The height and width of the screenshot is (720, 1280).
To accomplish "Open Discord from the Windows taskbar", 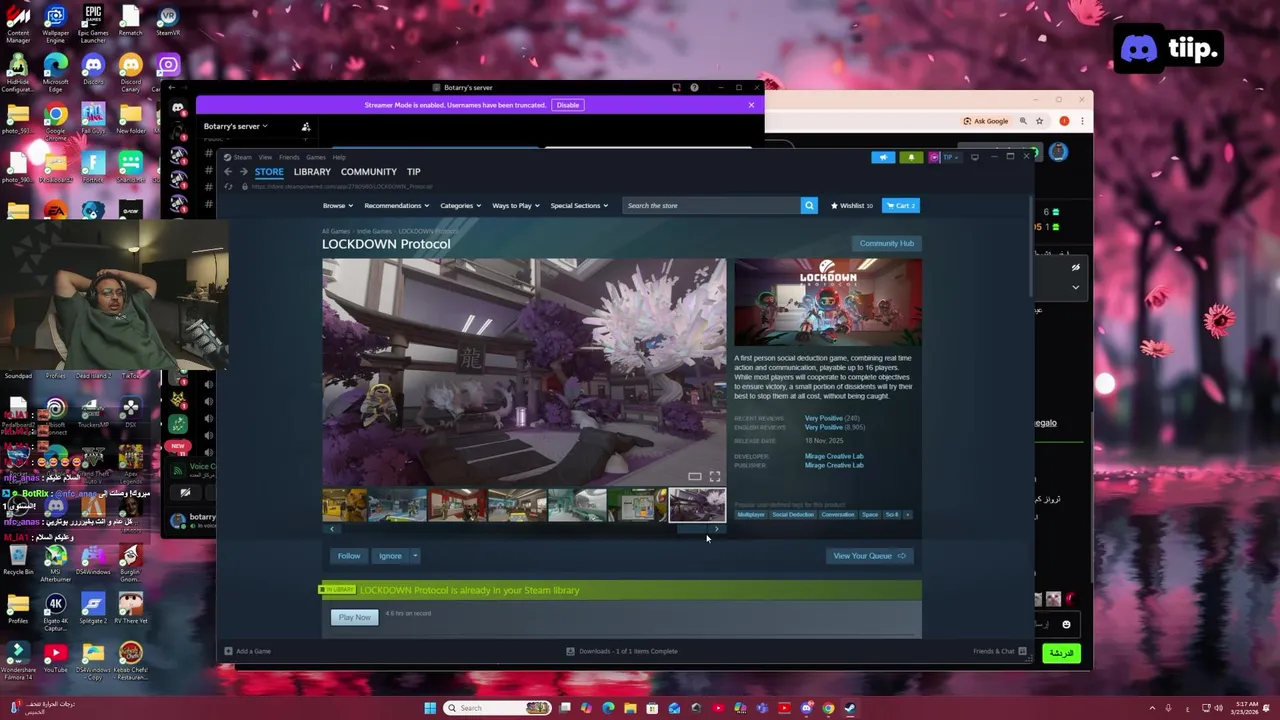I will pyautogui.click(x=806, y=708).
